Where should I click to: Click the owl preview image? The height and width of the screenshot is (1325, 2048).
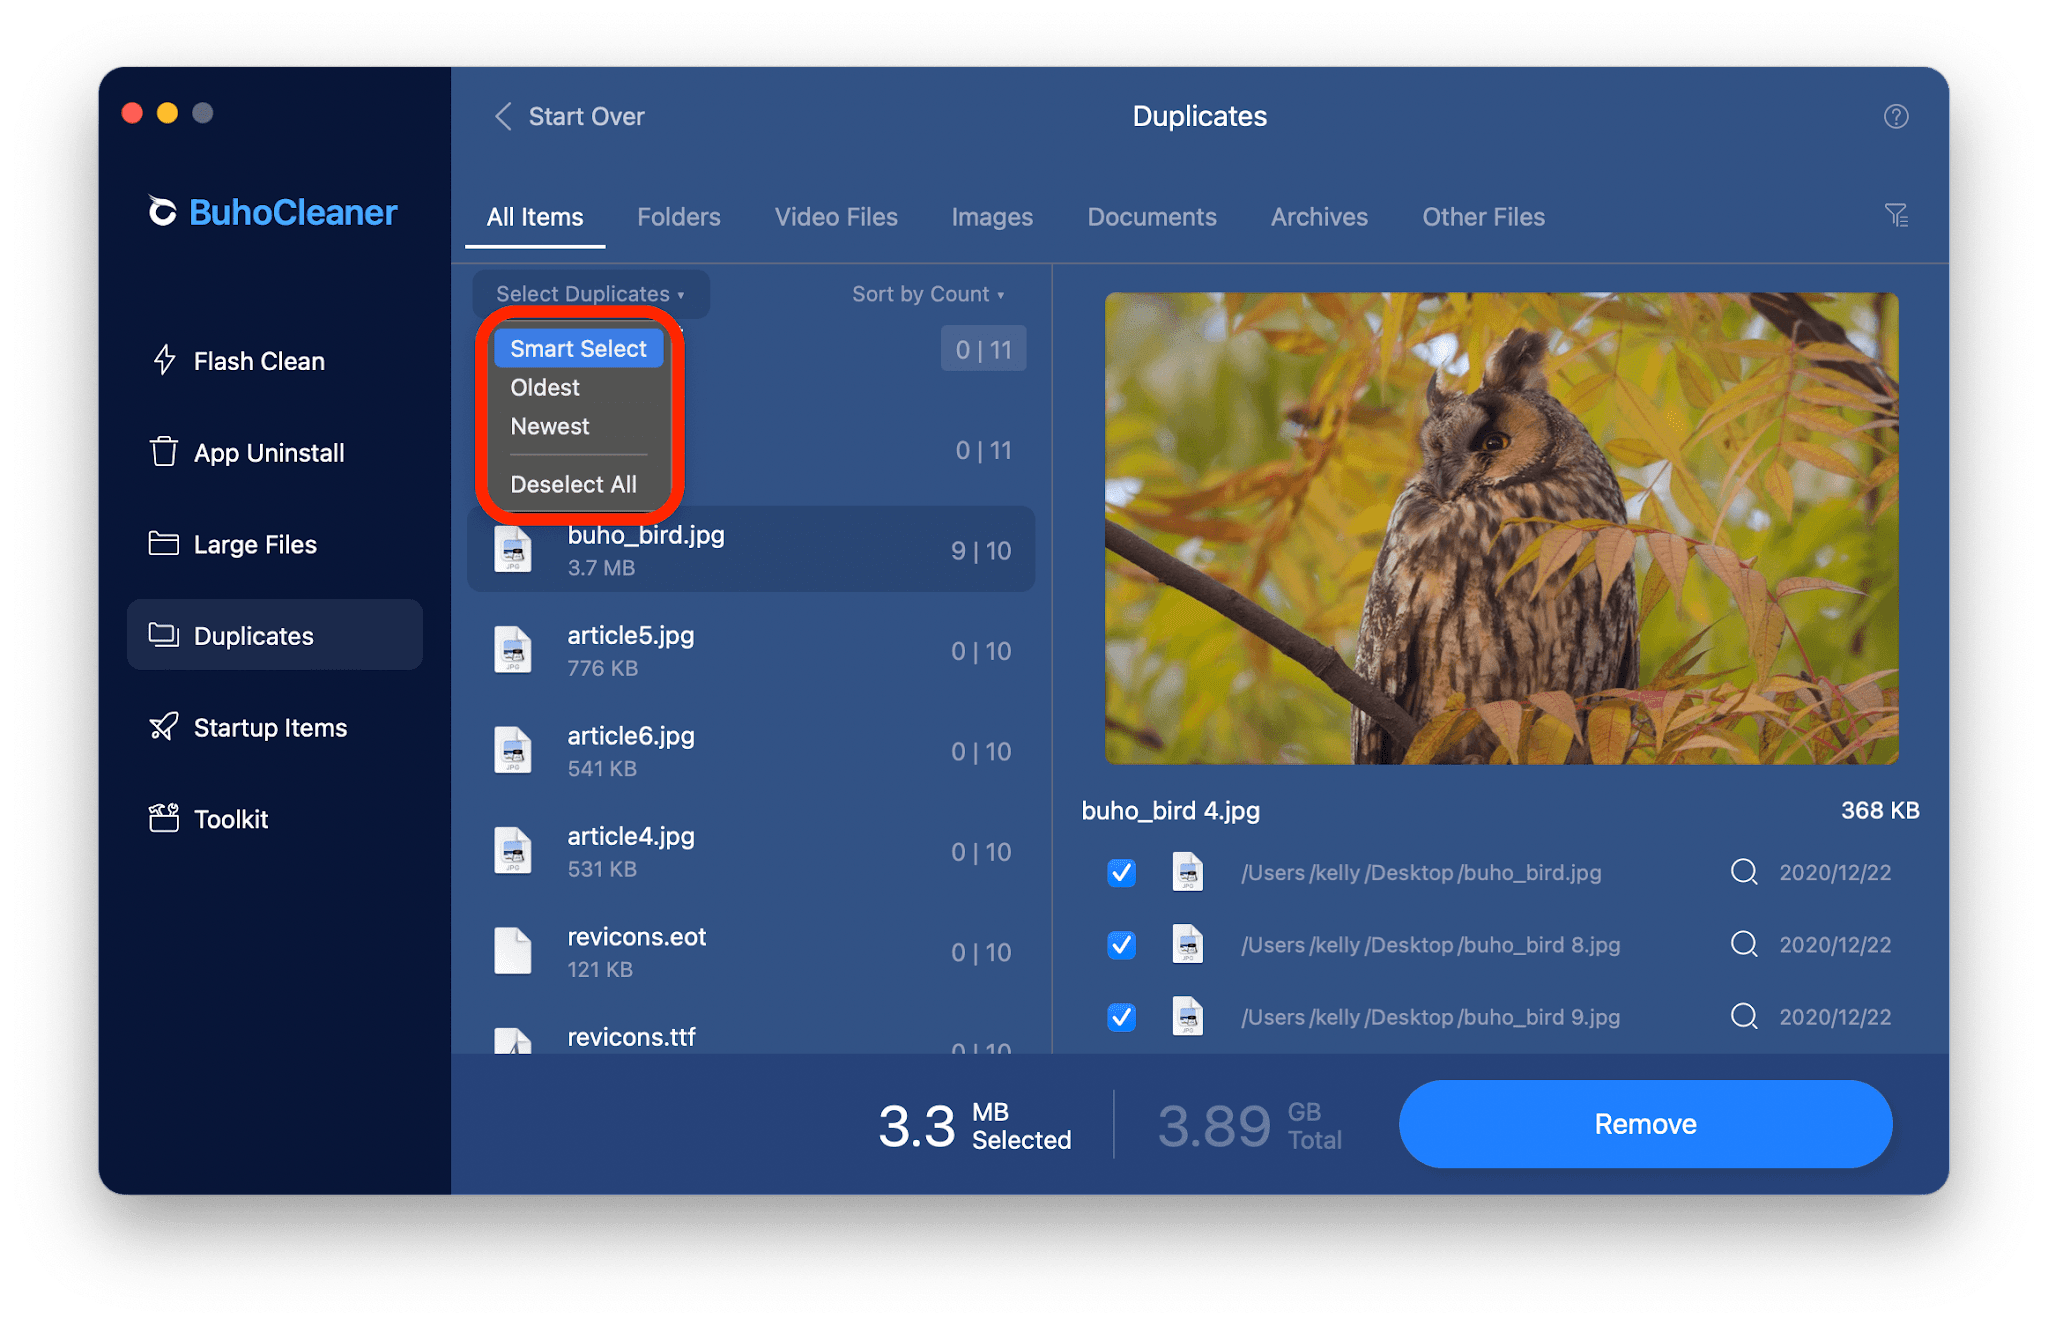click(1501, 528)
